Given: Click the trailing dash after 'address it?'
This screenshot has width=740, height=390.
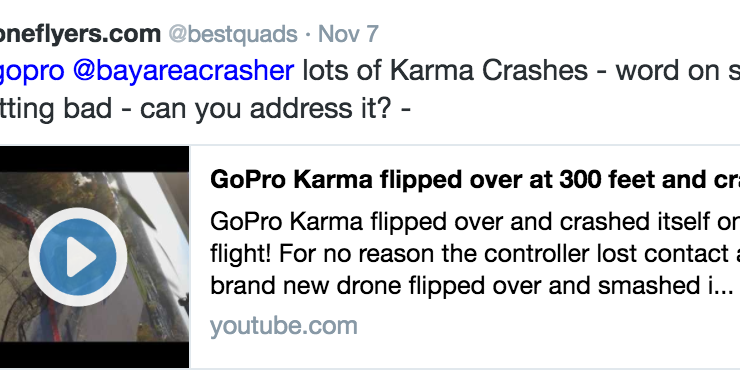Looking at the screenshot, I should (405, 110).
